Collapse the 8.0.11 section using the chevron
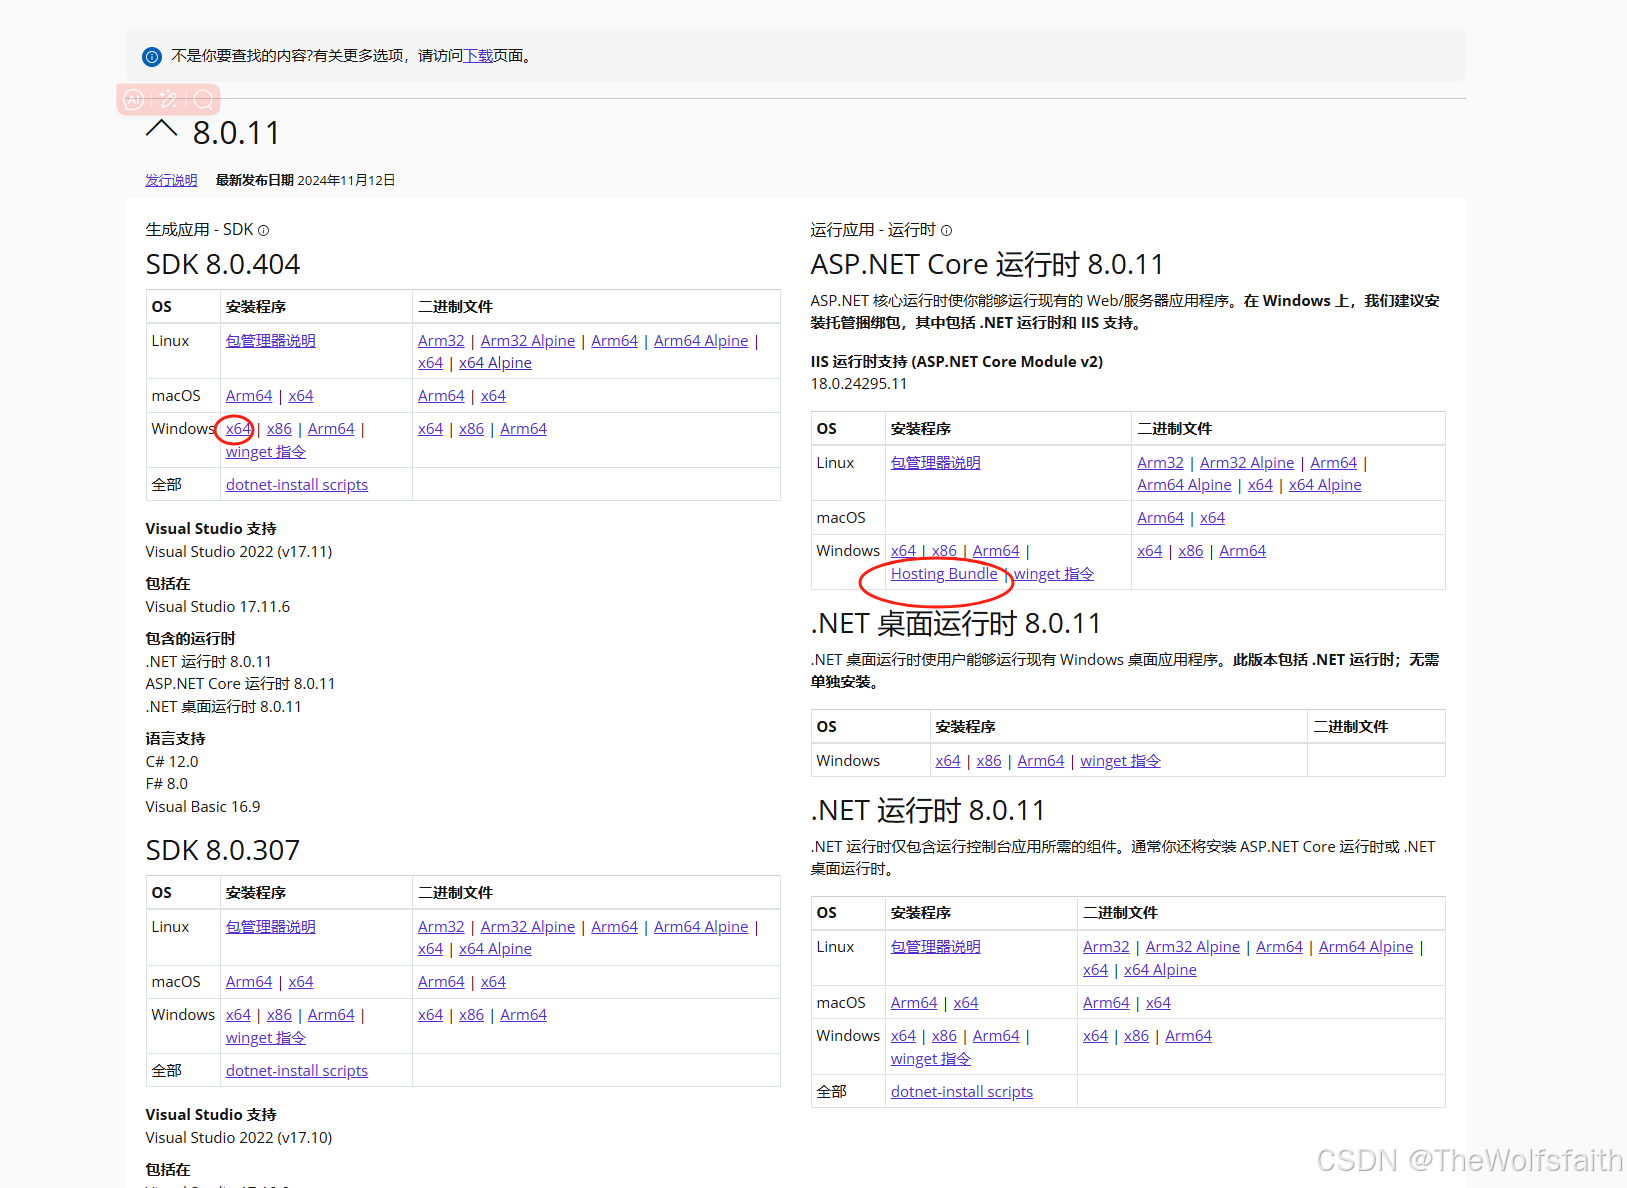 161,130
